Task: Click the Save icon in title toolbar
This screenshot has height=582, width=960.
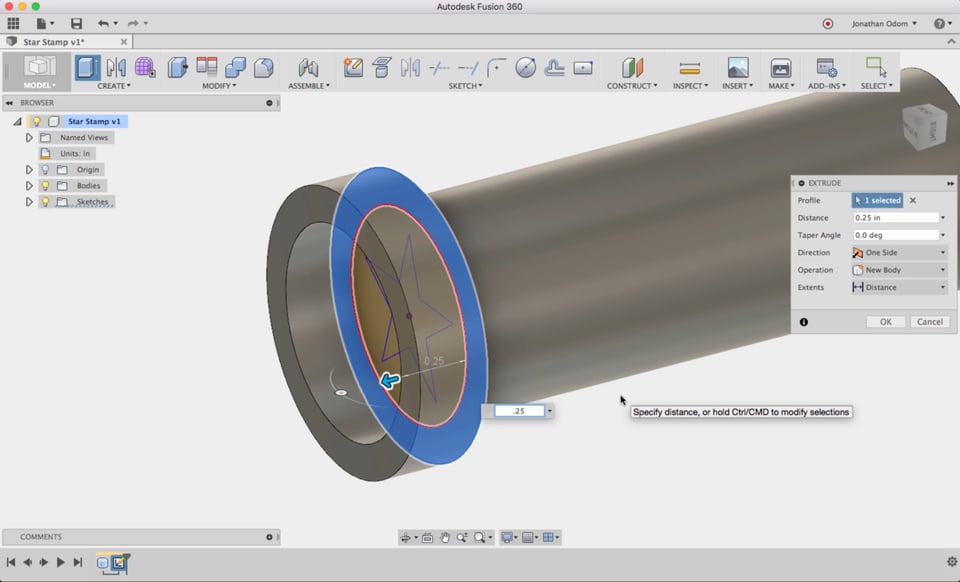Action: click(x=77, y=23)
